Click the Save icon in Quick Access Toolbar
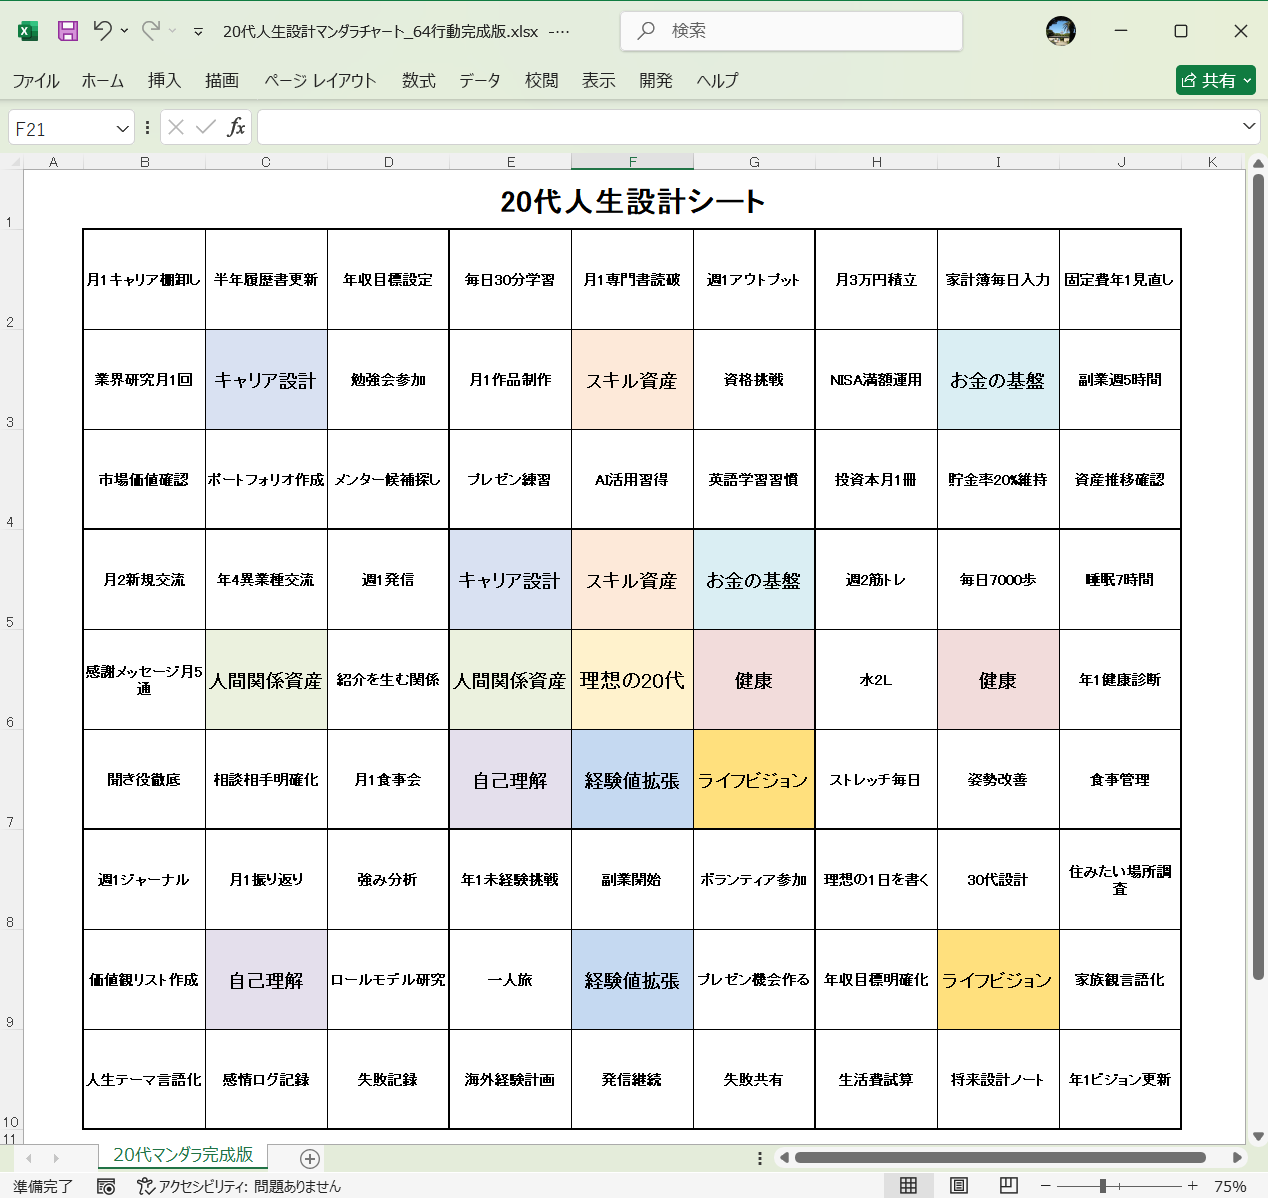 [x=66, y=31]
